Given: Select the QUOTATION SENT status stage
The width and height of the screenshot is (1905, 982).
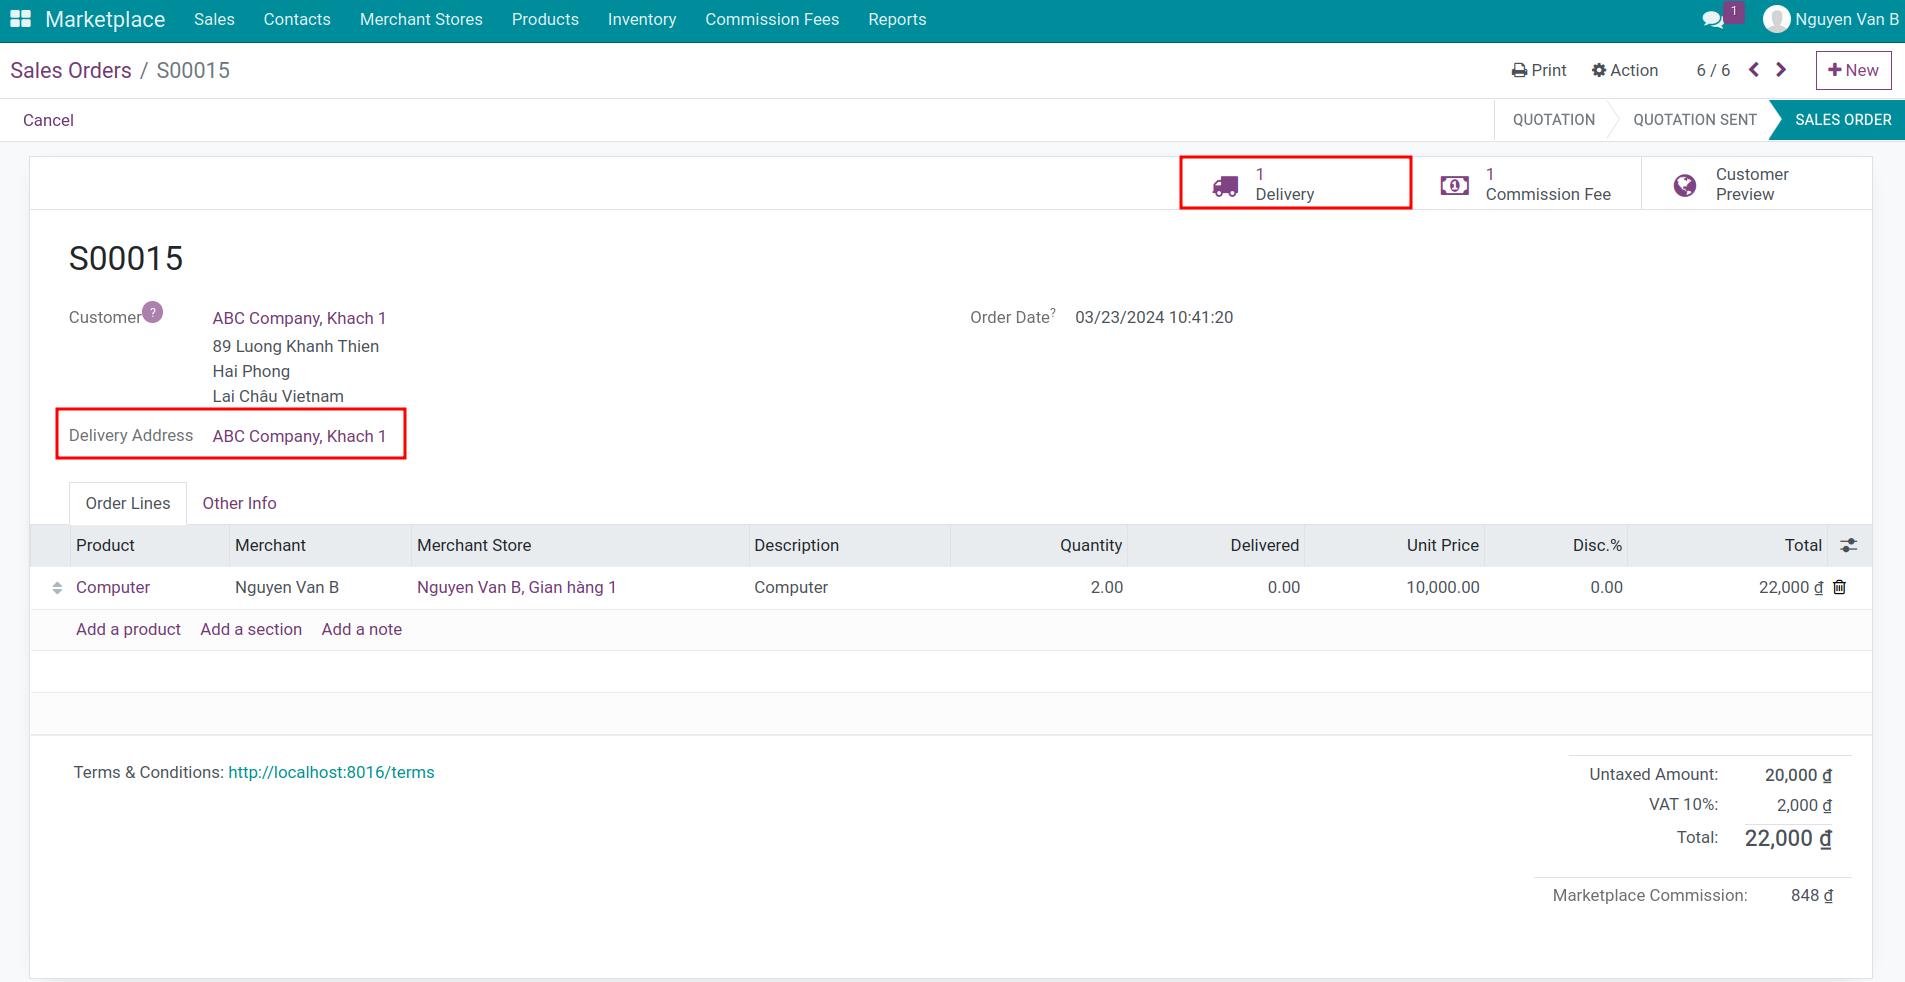Looking at the screenshot, I should 1695,120.
